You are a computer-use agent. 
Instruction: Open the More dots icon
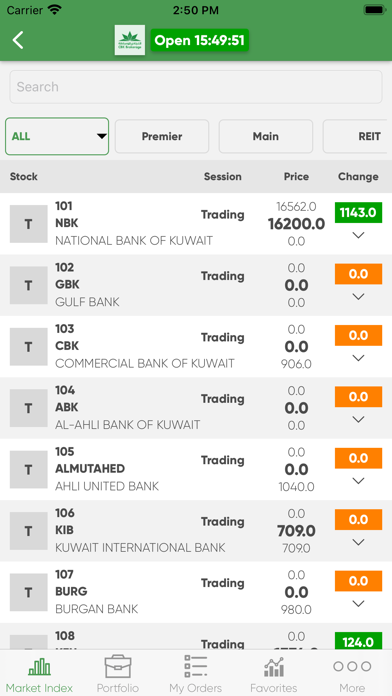352,666
